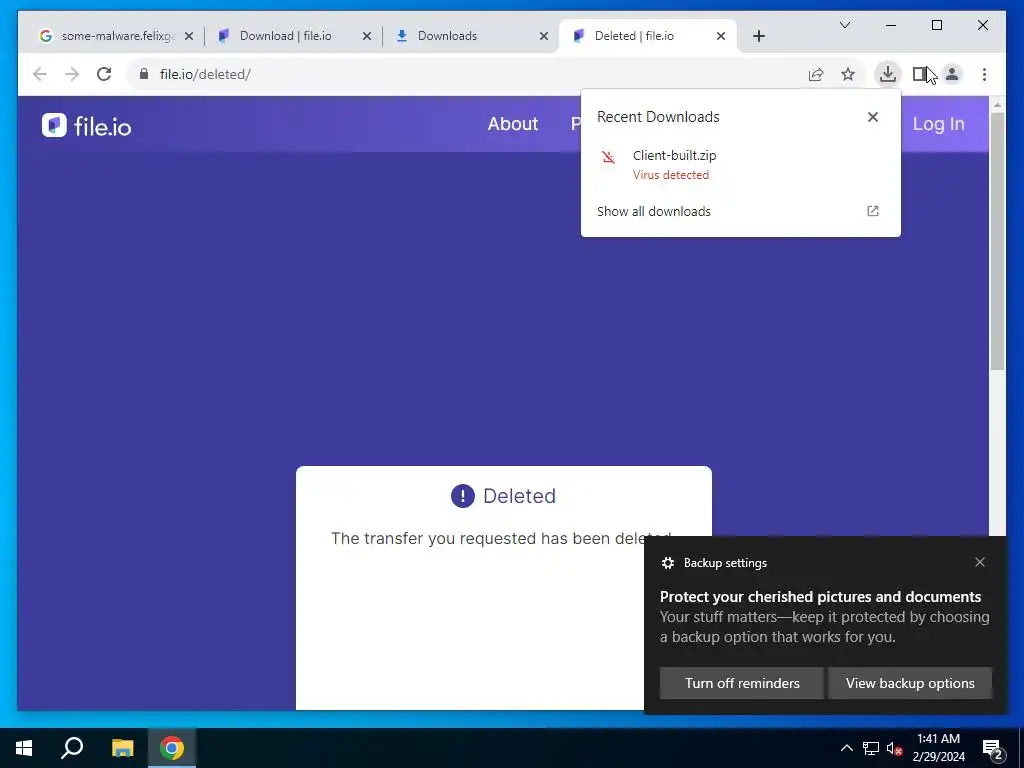
Task: Close the Downloads tab
Action: click(543, 36)
